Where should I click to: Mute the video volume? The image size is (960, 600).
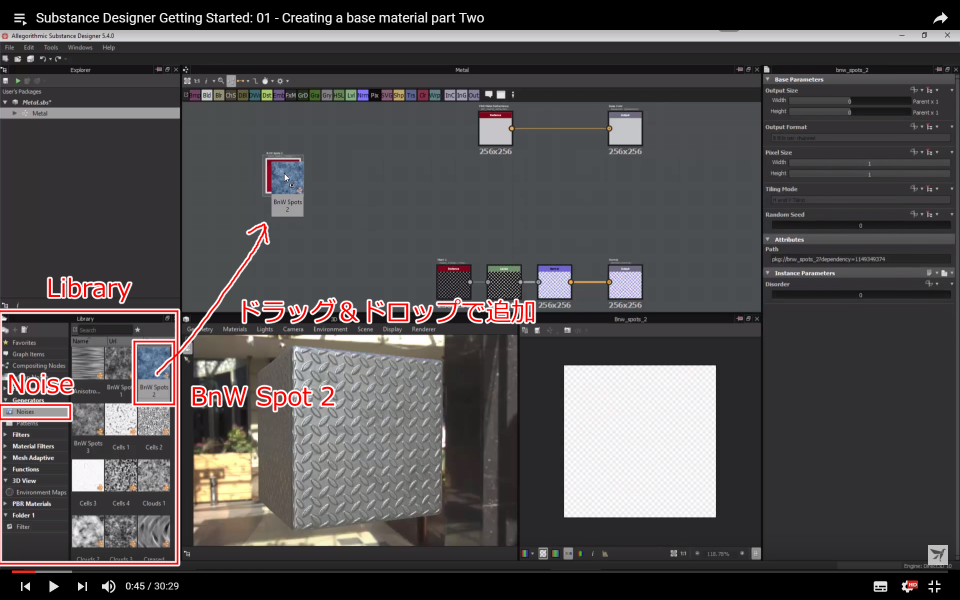pos(108,586)
